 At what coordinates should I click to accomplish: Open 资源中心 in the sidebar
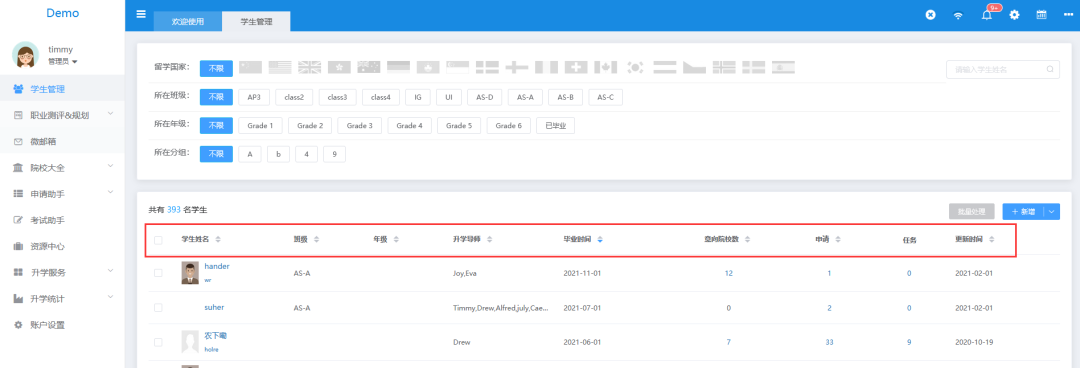(62, 246)
